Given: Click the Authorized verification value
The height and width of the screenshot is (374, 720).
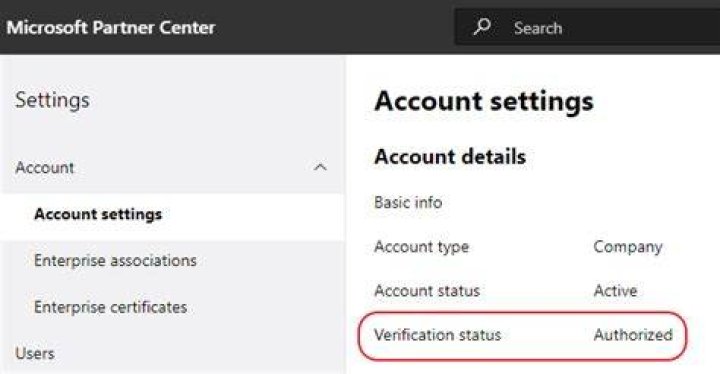Looking at the screenshot, I should (633, 334).
